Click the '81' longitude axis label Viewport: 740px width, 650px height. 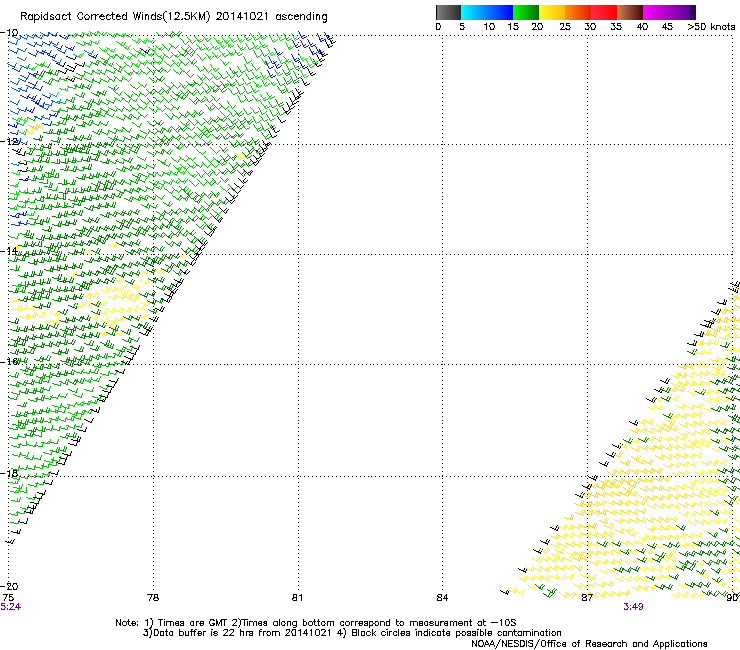297,598
